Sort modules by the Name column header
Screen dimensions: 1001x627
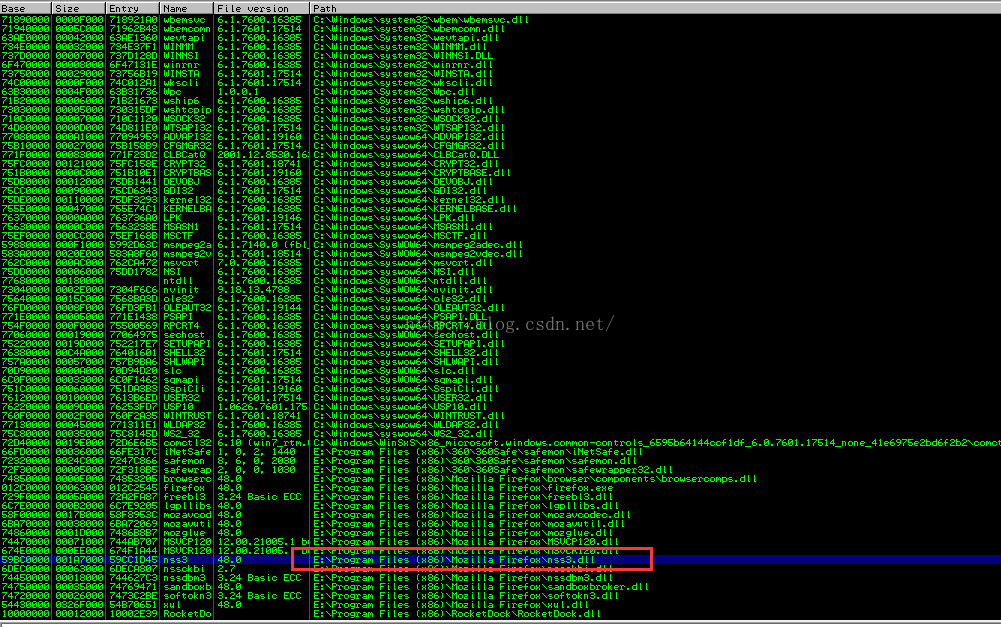(x=186, y=8)
